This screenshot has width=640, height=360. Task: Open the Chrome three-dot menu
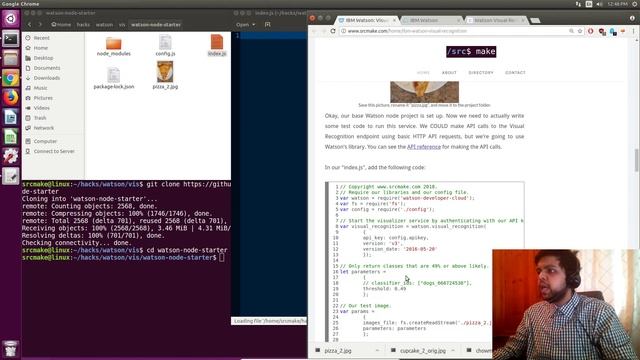pyautogui.click(x=633, y=31)
